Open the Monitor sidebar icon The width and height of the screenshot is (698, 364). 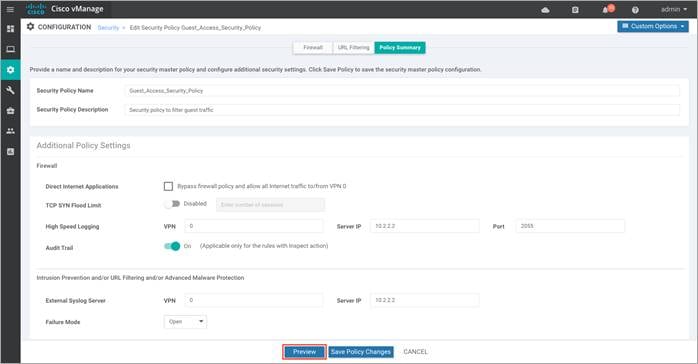click(11, 49)
